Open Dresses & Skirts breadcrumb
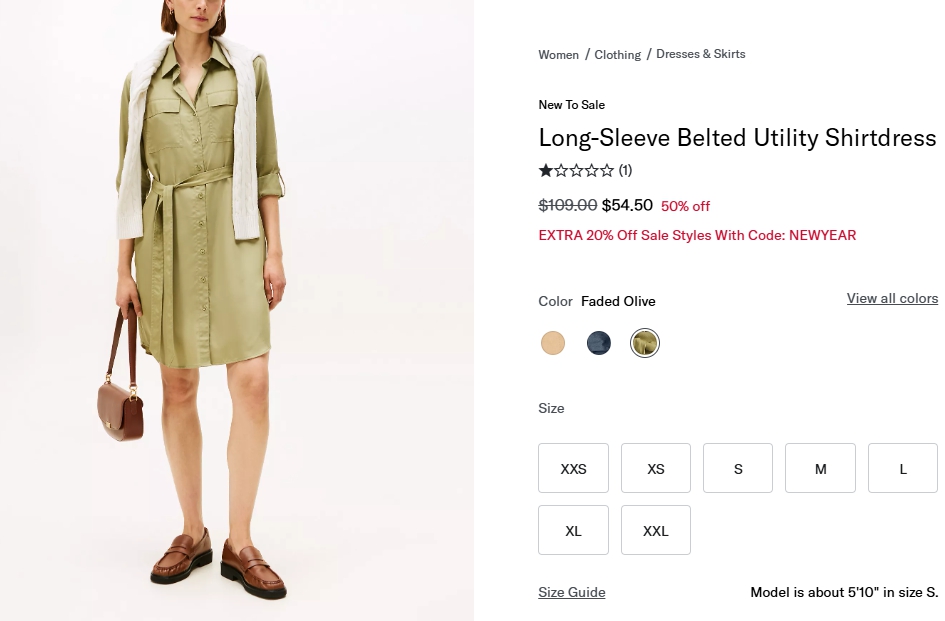This screenshot has height=621, width=945. pyautogui.click(x=701, y=54)
